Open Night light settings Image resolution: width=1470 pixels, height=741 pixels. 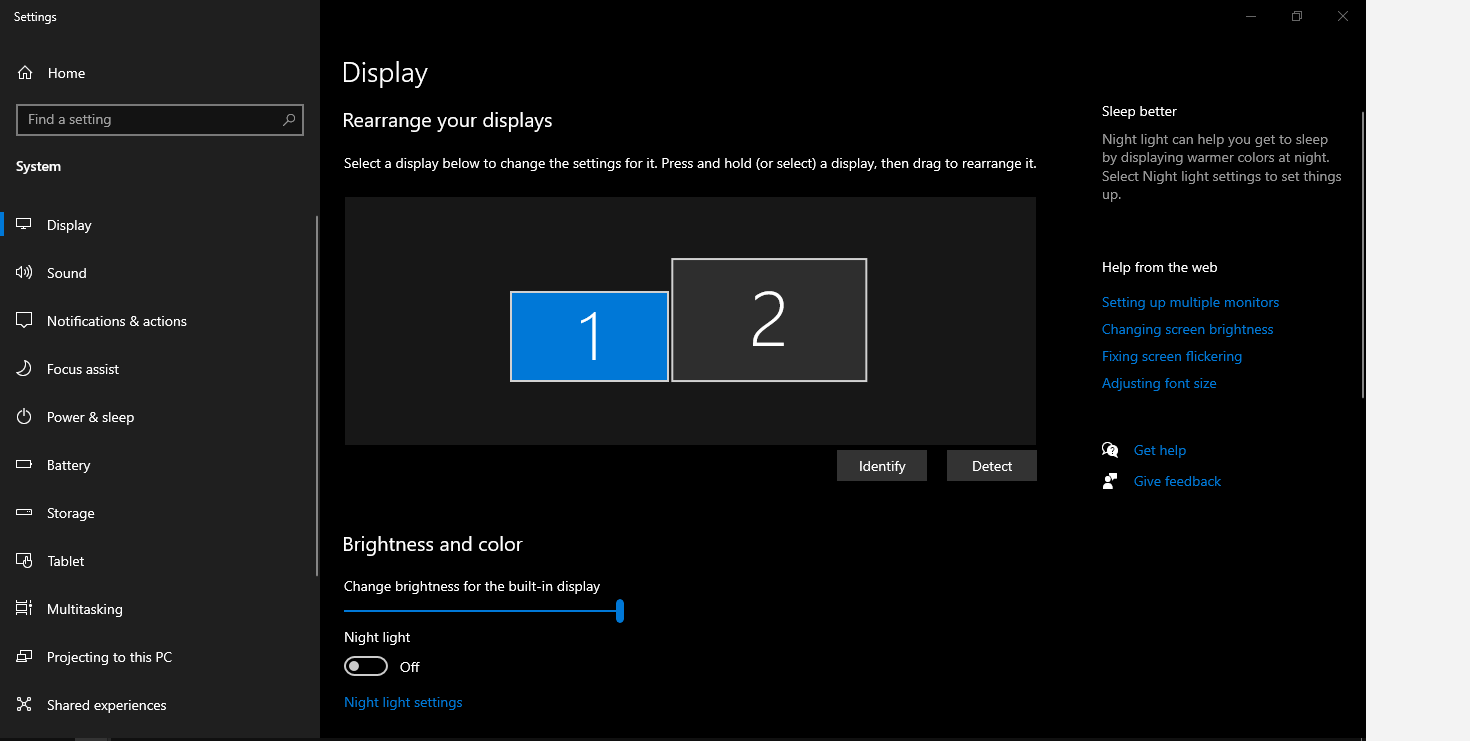pos(403,701)
